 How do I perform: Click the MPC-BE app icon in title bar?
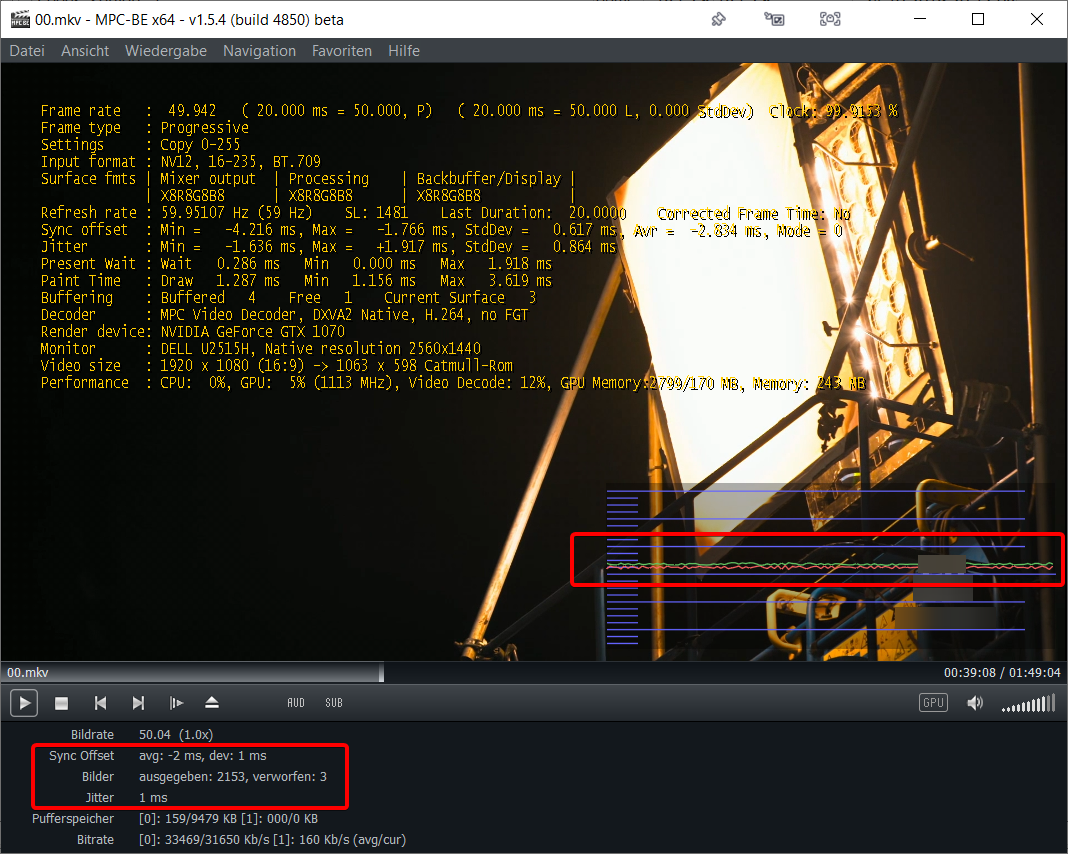pos(20,19)
